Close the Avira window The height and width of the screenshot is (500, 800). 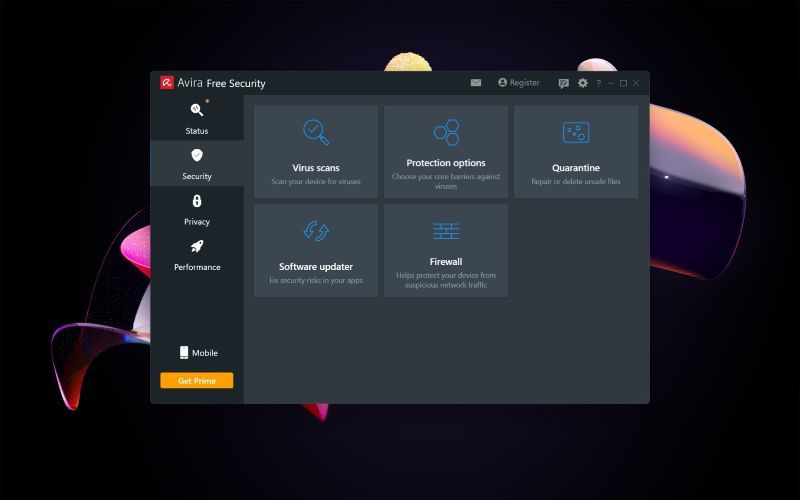pos(636,83)
